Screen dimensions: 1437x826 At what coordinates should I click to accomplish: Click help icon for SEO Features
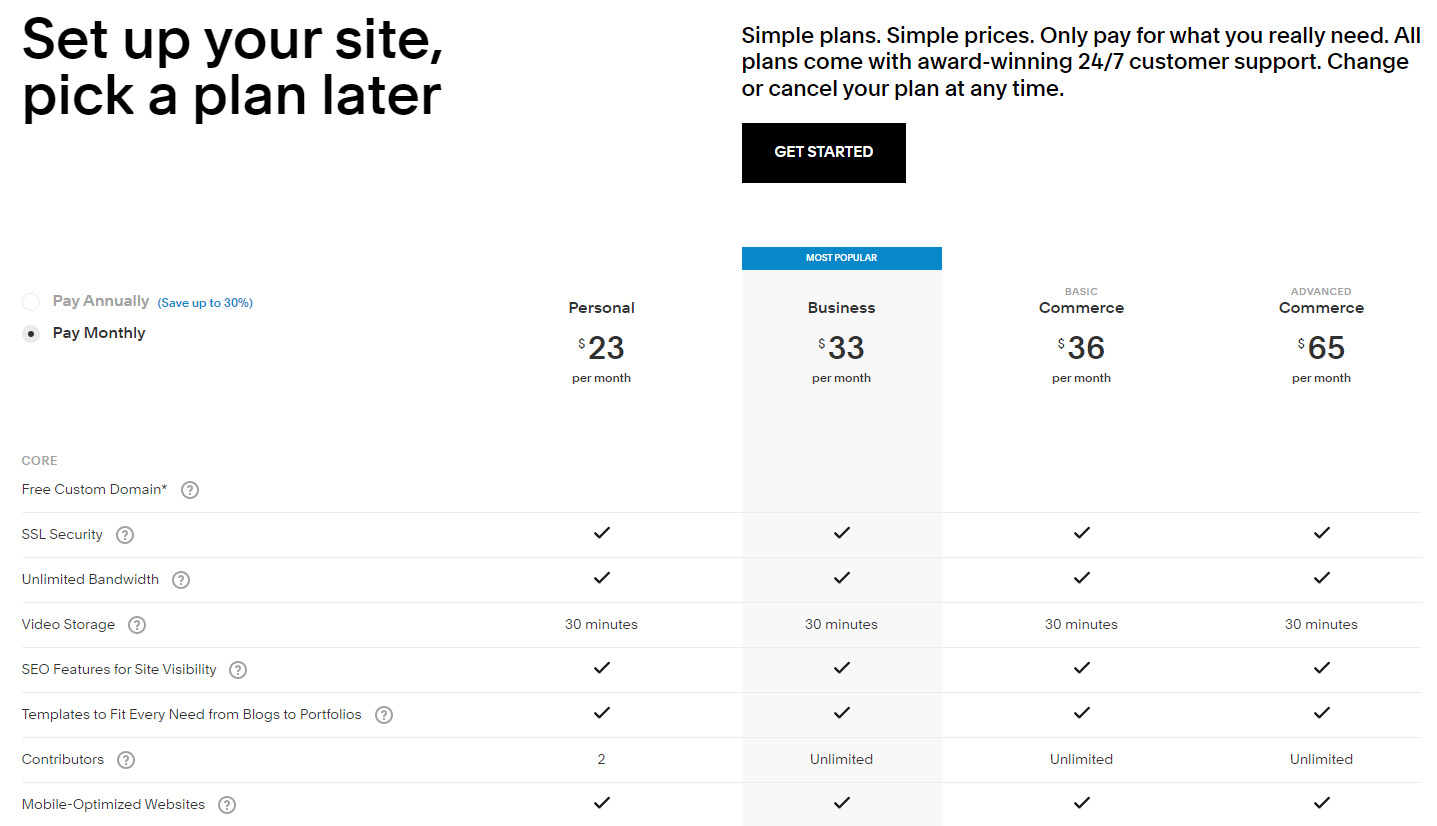point(238,670)
